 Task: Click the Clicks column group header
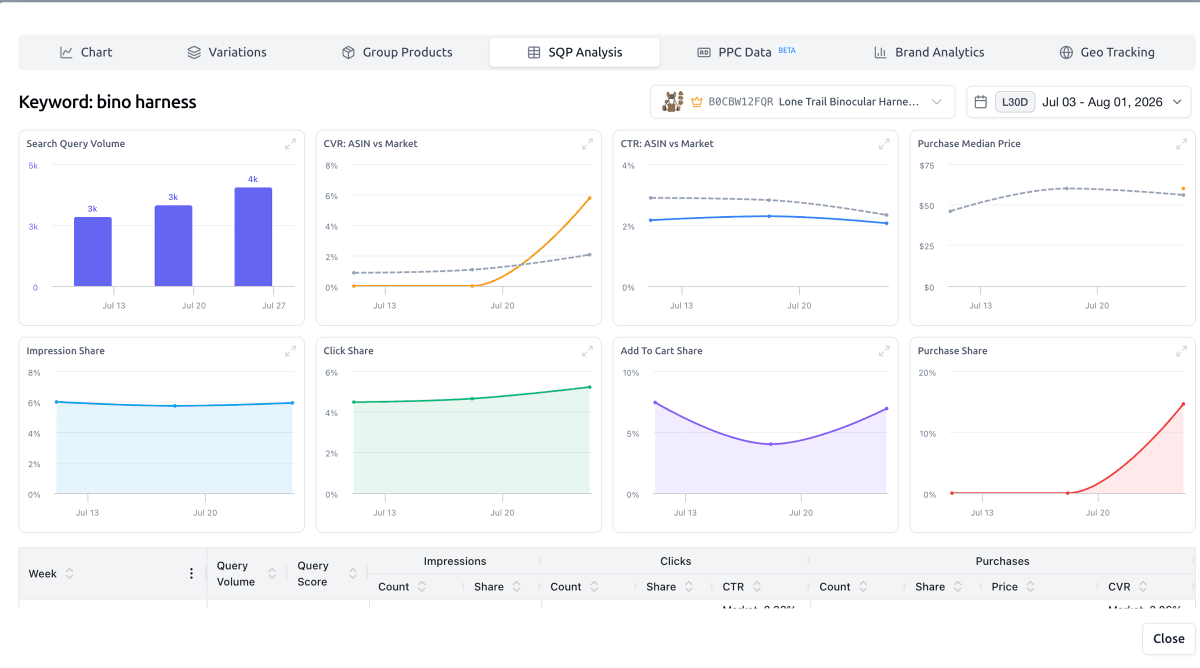point(676,561)
